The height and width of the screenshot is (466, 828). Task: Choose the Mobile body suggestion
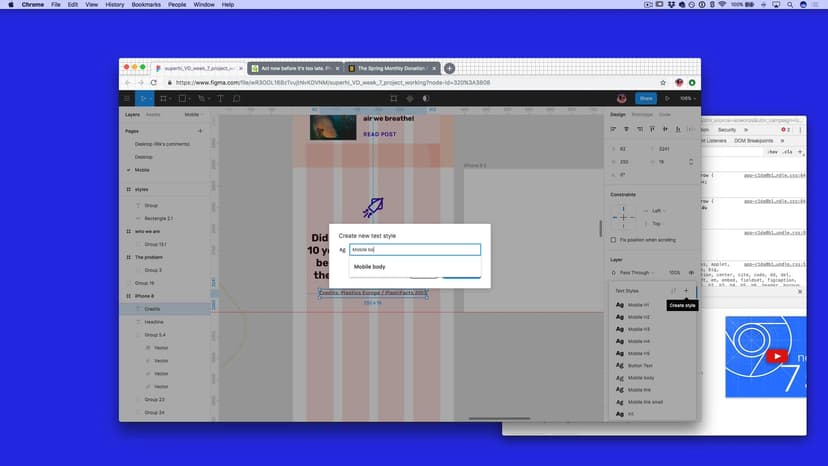pos(370,267)
